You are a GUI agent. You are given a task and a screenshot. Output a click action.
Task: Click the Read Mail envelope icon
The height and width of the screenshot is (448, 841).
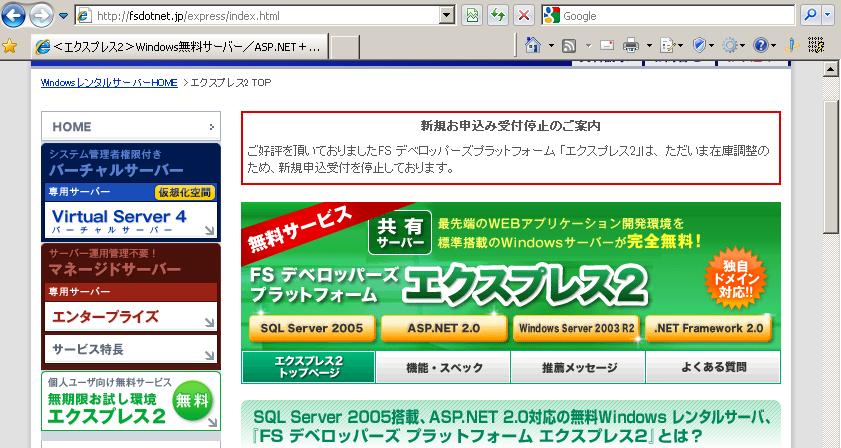607,46
